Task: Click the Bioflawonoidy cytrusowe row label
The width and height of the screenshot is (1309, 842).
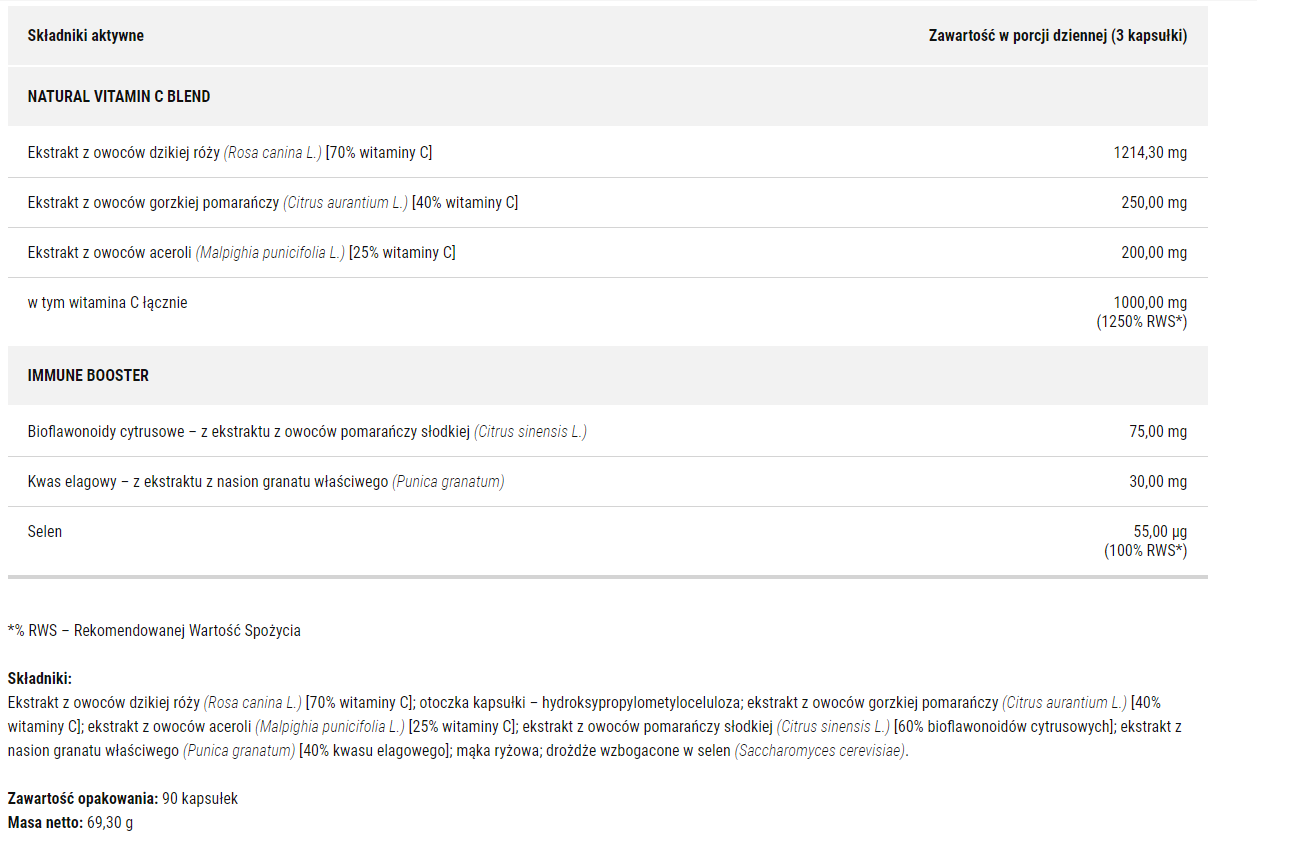Action: (307, 432)
